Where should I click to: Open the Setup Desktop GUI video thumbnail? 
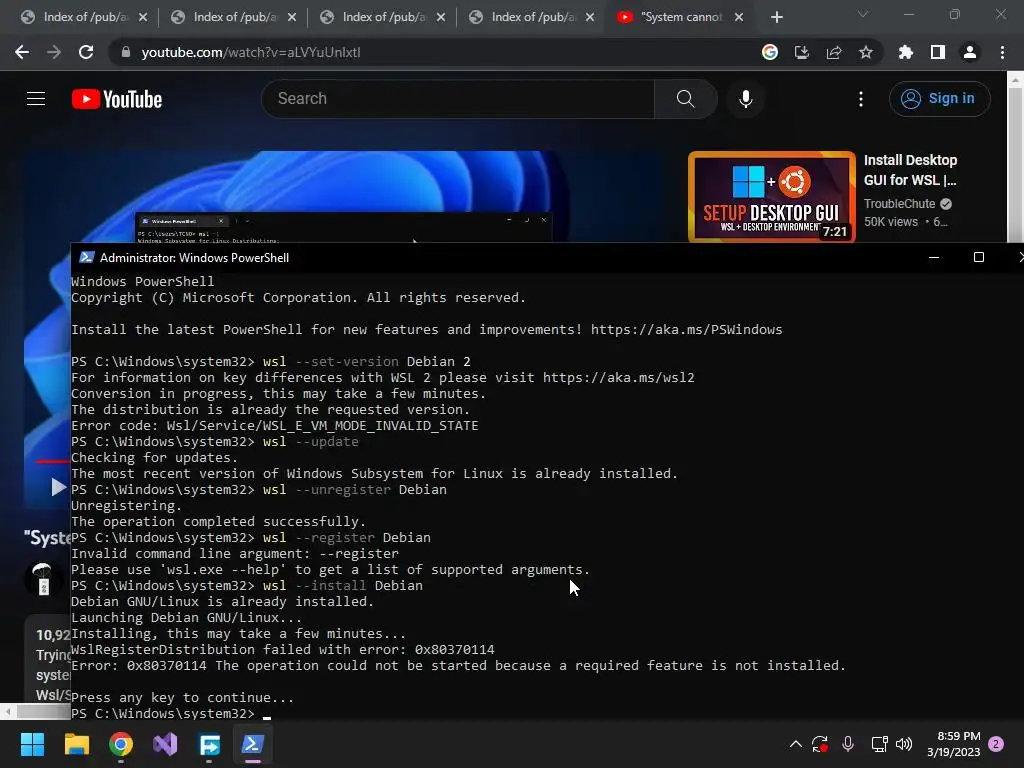click(771, 196)
